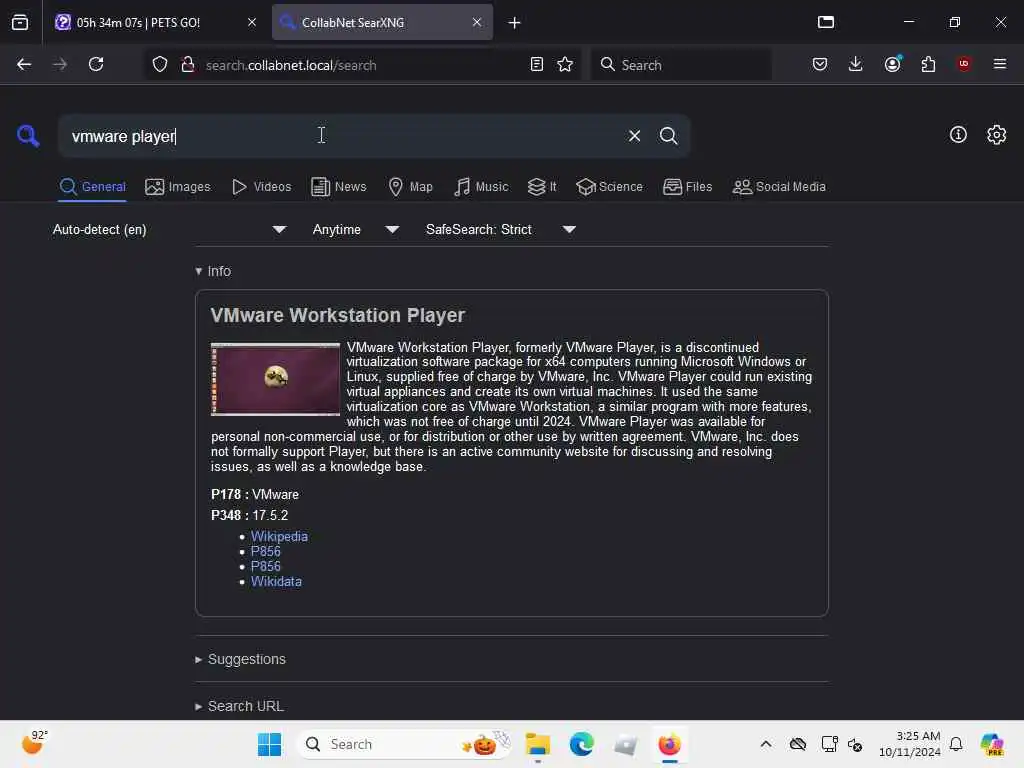Viewport: 1024px width, 768px height.
Task: Click the Windows taskbar Search box
Action: (x=404, y=744)
